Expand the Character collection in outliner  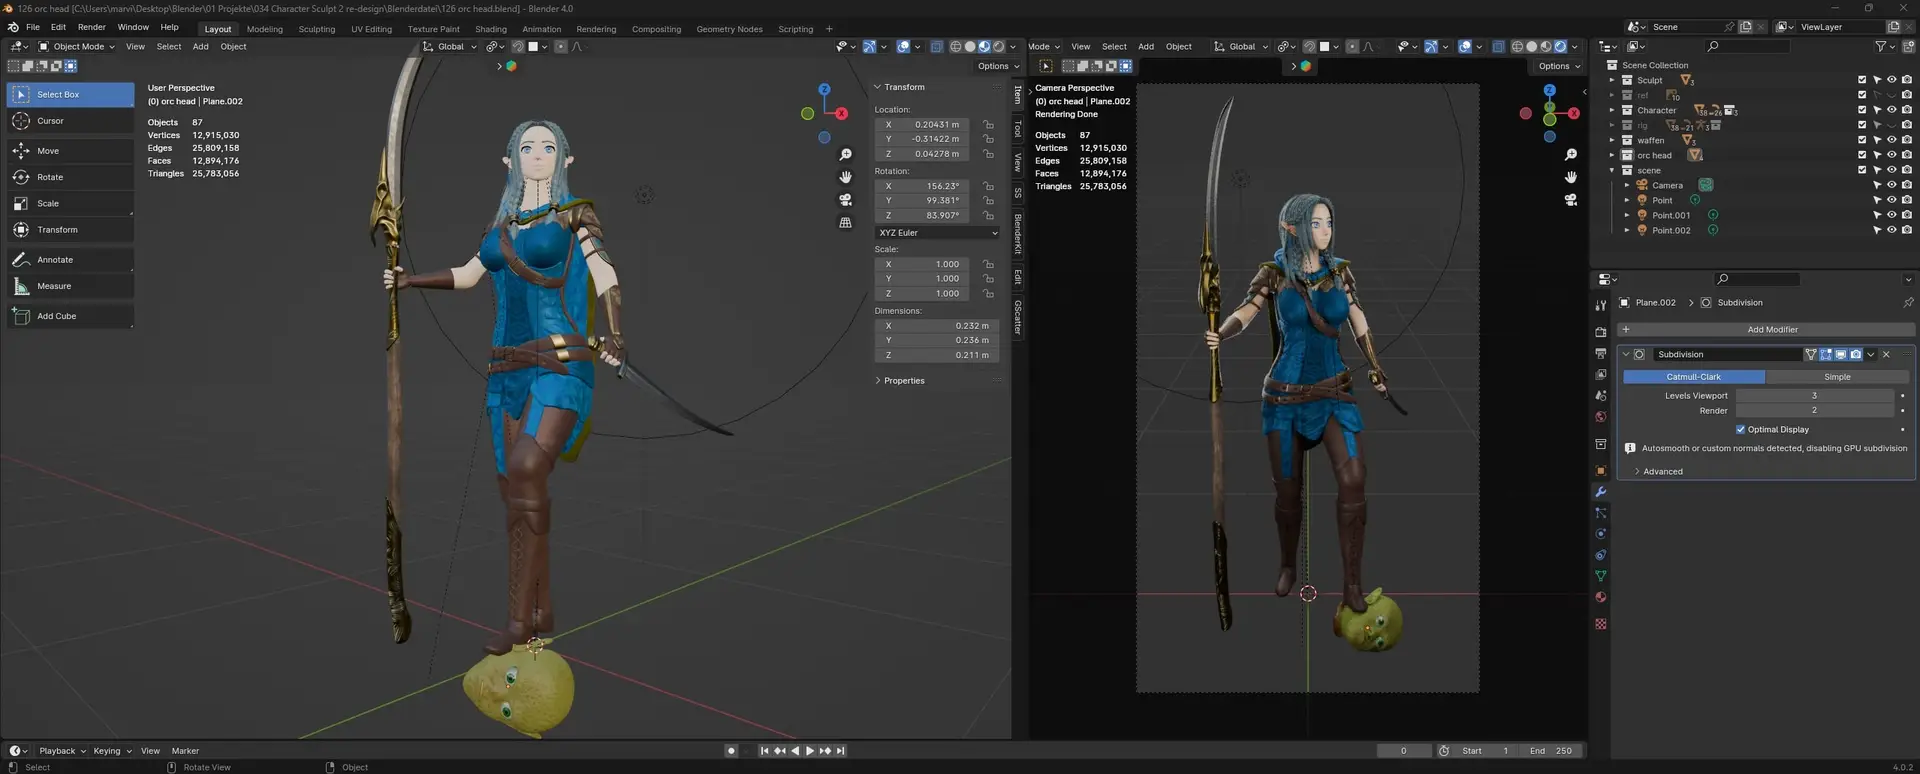(1611, 110)
